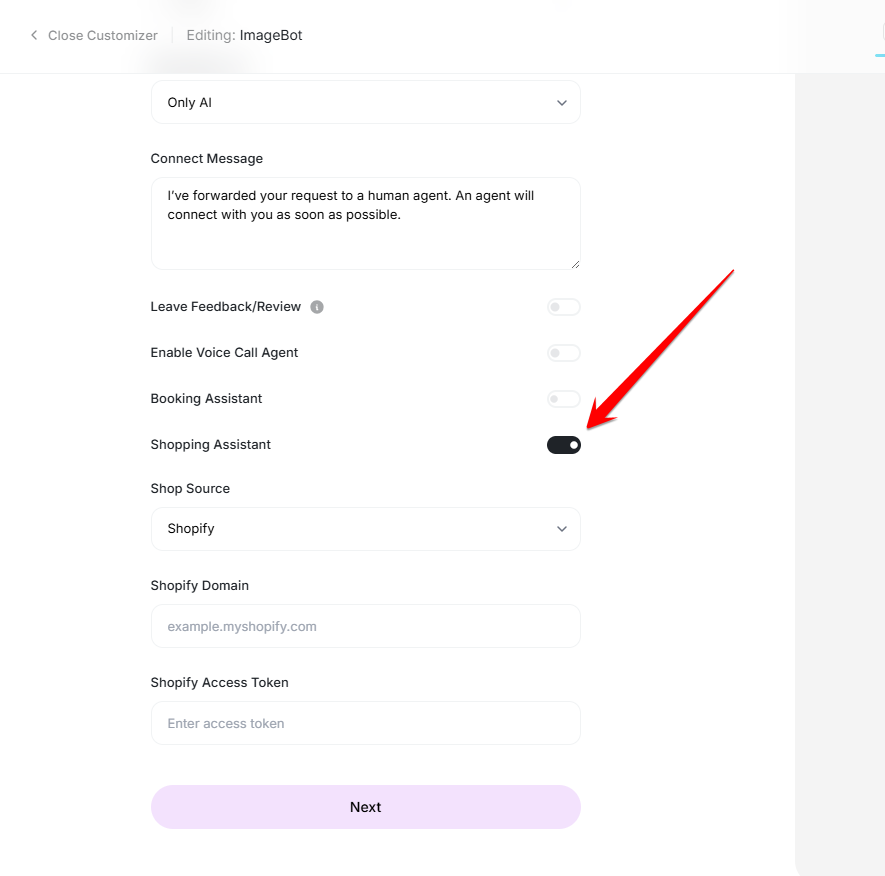Enable the Booking Assistant toggle
885x876 pixels.
click(x=563, y=399)
